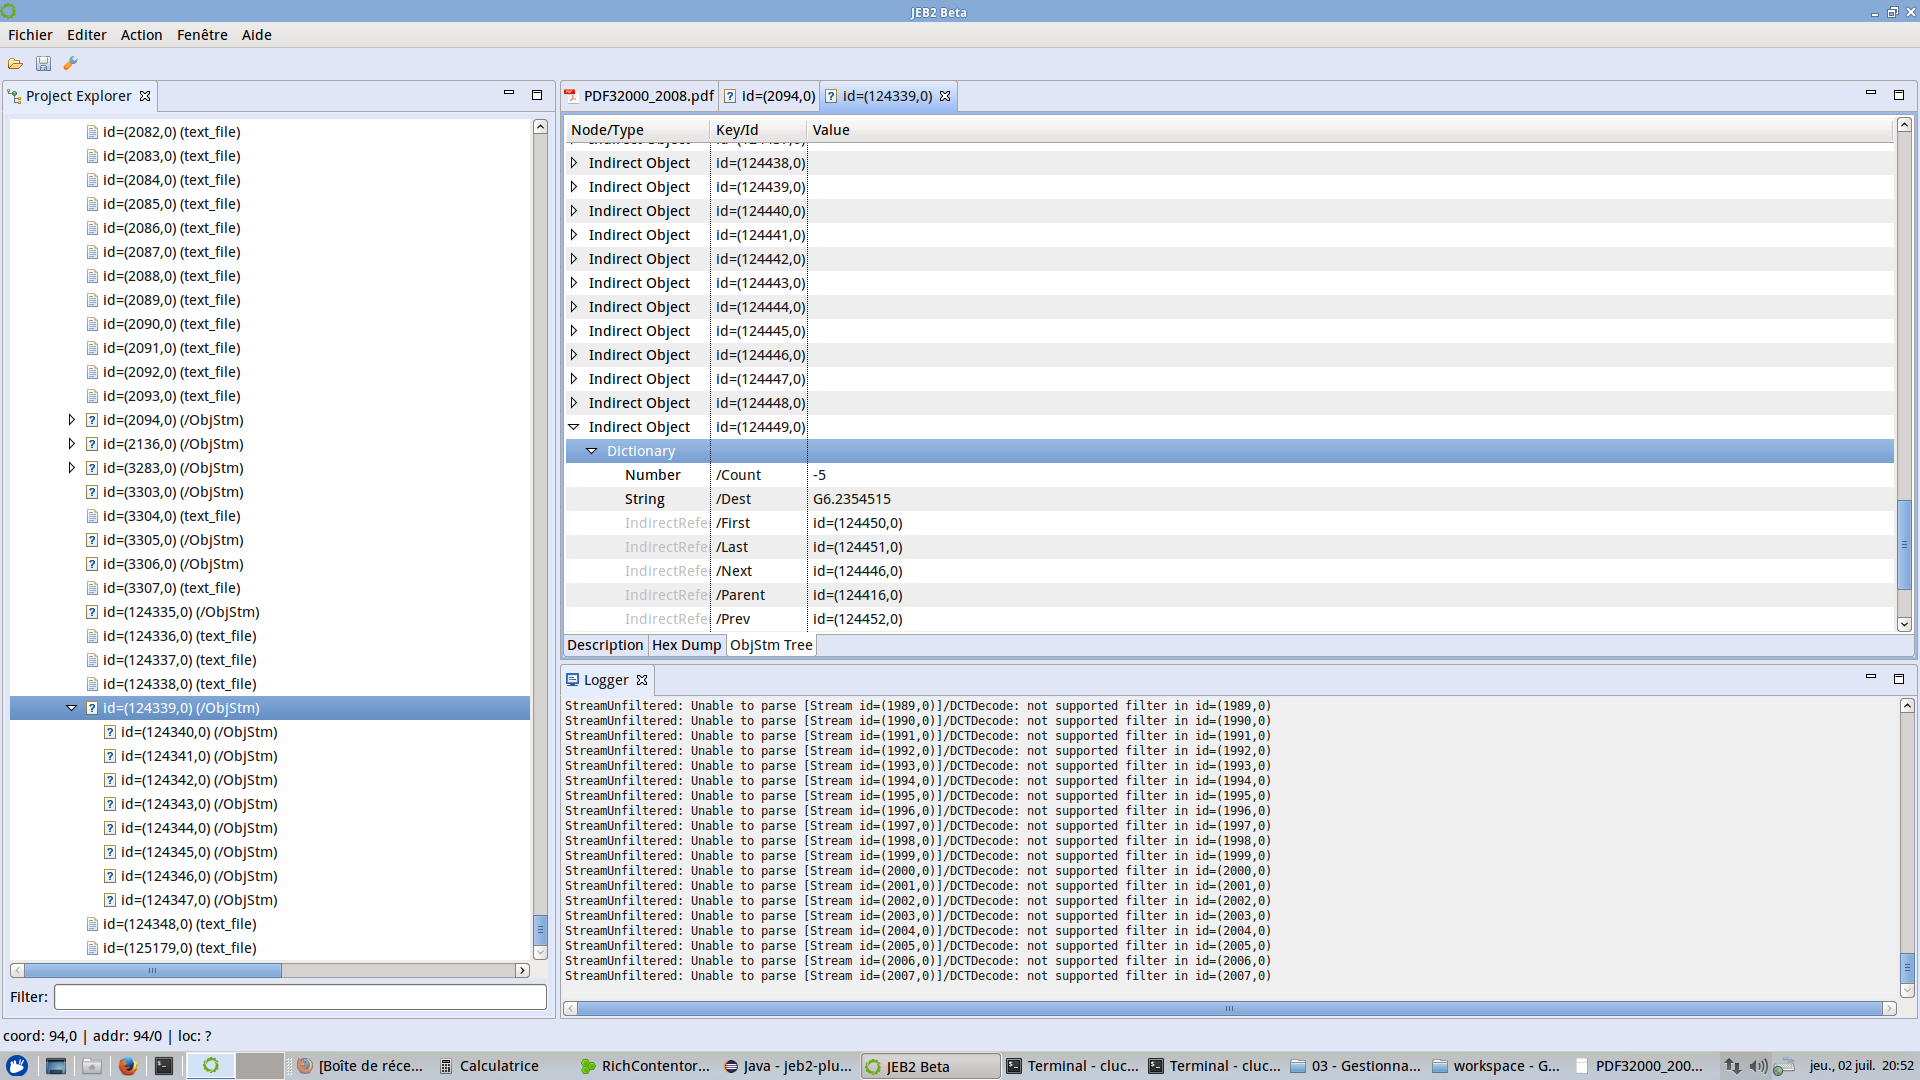The image size is (1920, 1080).
Task: Click the Filter input field
Action: [300, 997]
